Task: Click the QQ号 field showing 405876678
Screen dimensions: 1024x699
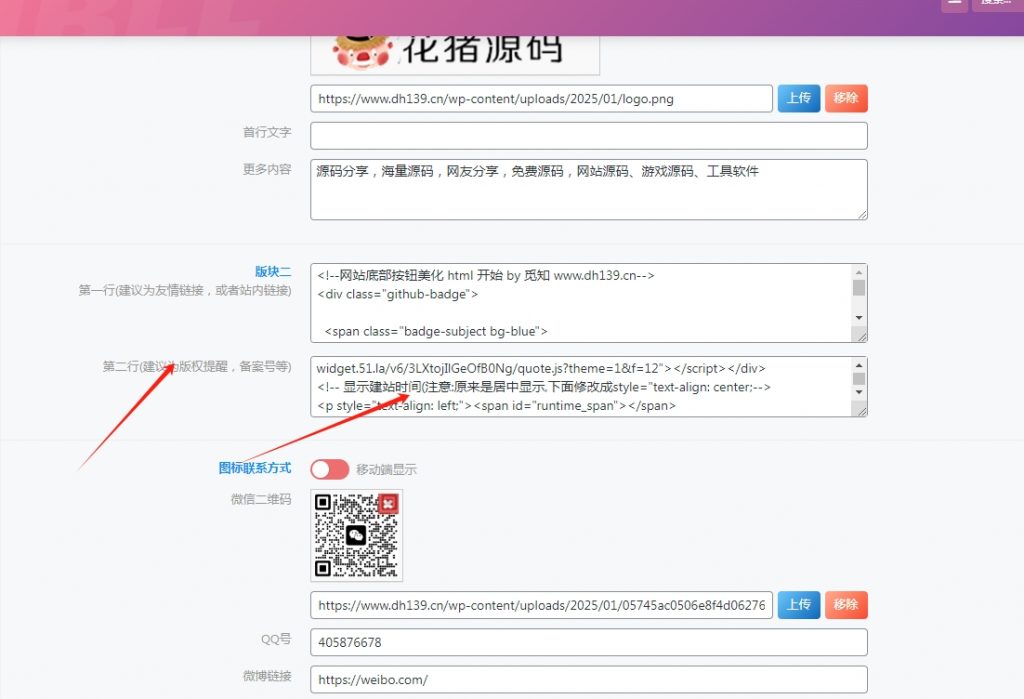Action: (x=589, y=642)
